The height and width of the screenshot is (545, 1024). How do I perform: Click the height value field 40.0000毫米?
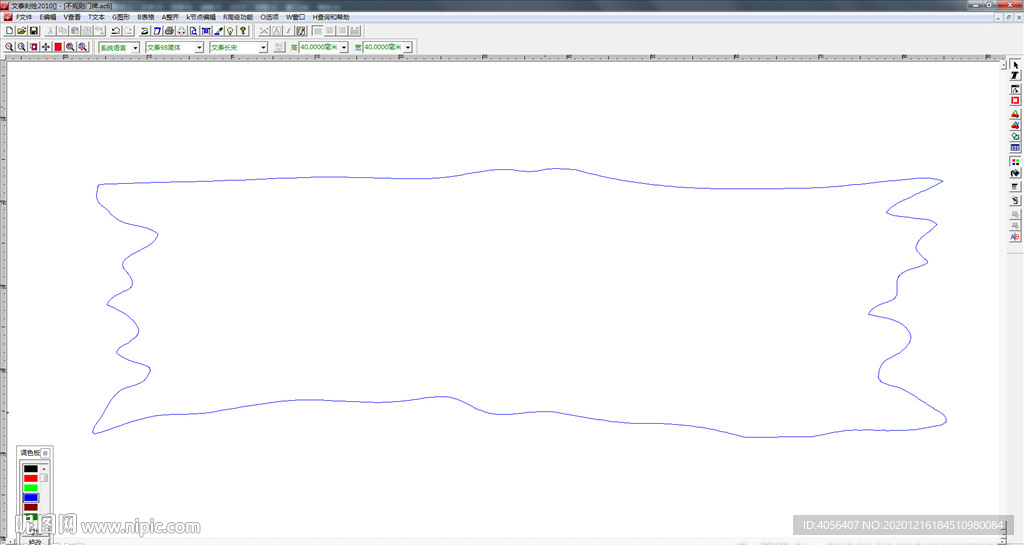tap(319, 47)
